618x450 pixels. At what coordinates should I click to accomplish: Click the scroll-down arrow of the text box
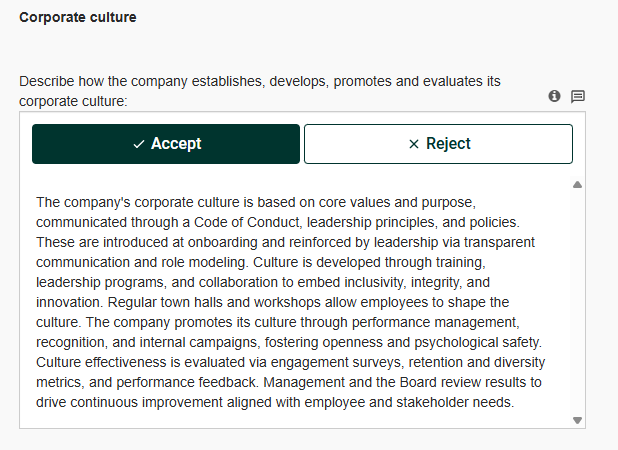(577, 420)
